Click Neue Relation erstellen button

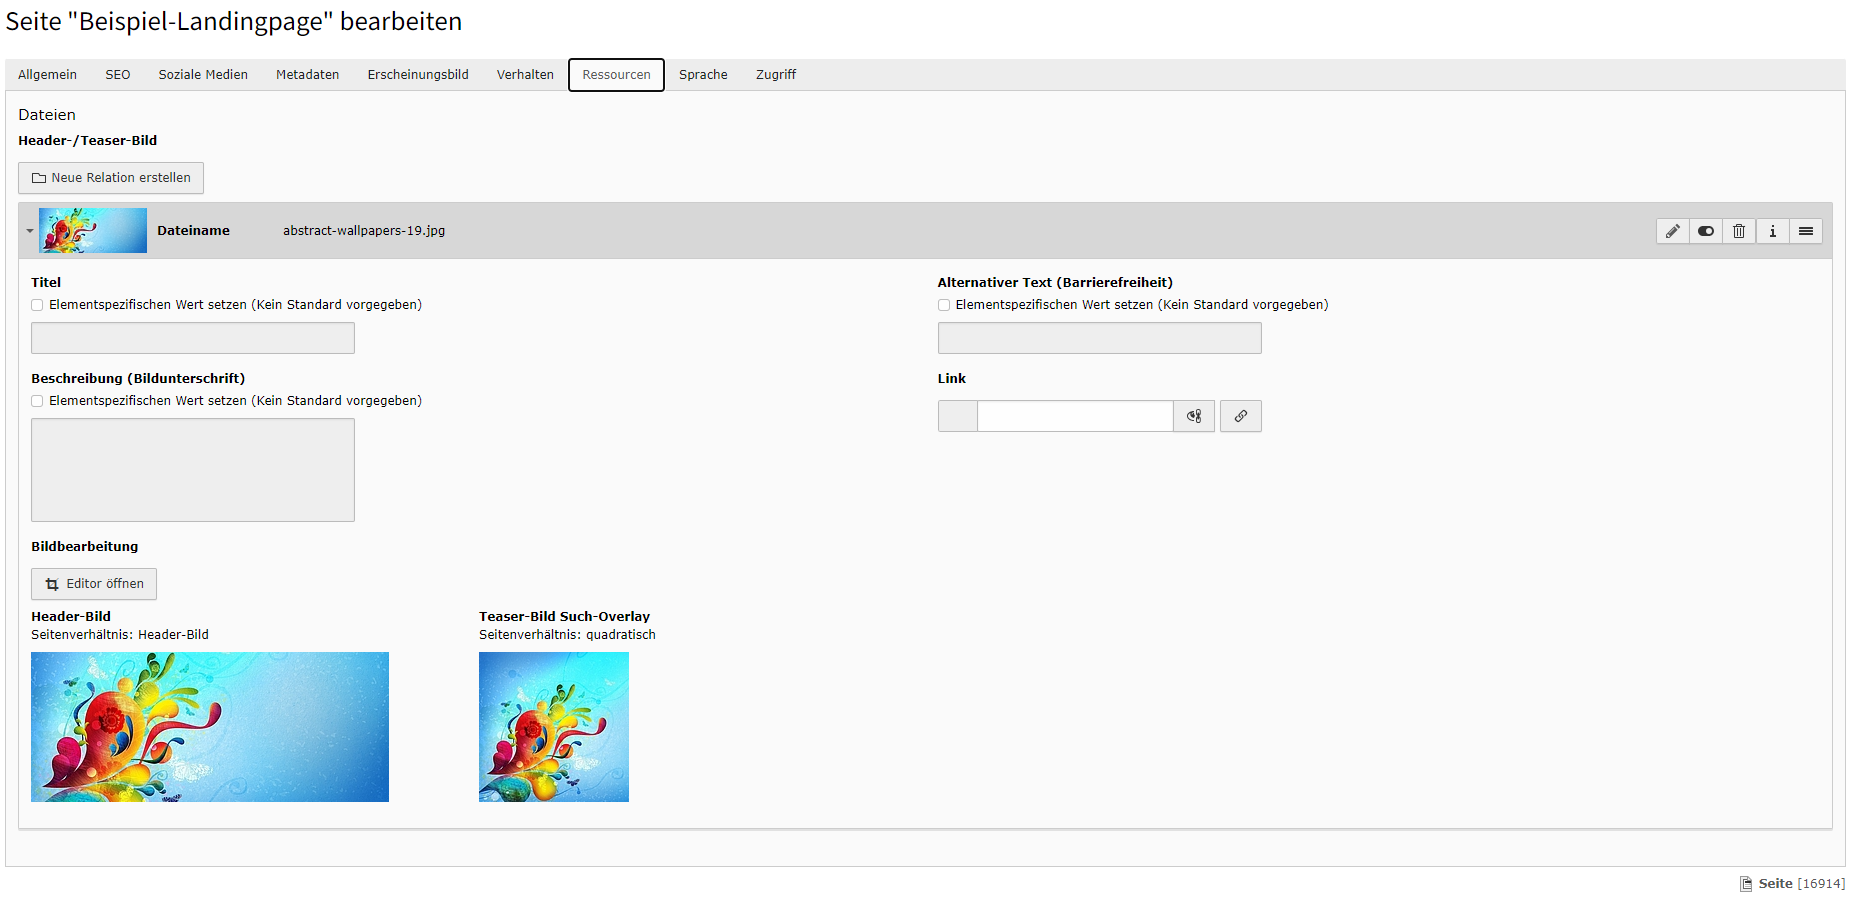click(x=111, y=178)
